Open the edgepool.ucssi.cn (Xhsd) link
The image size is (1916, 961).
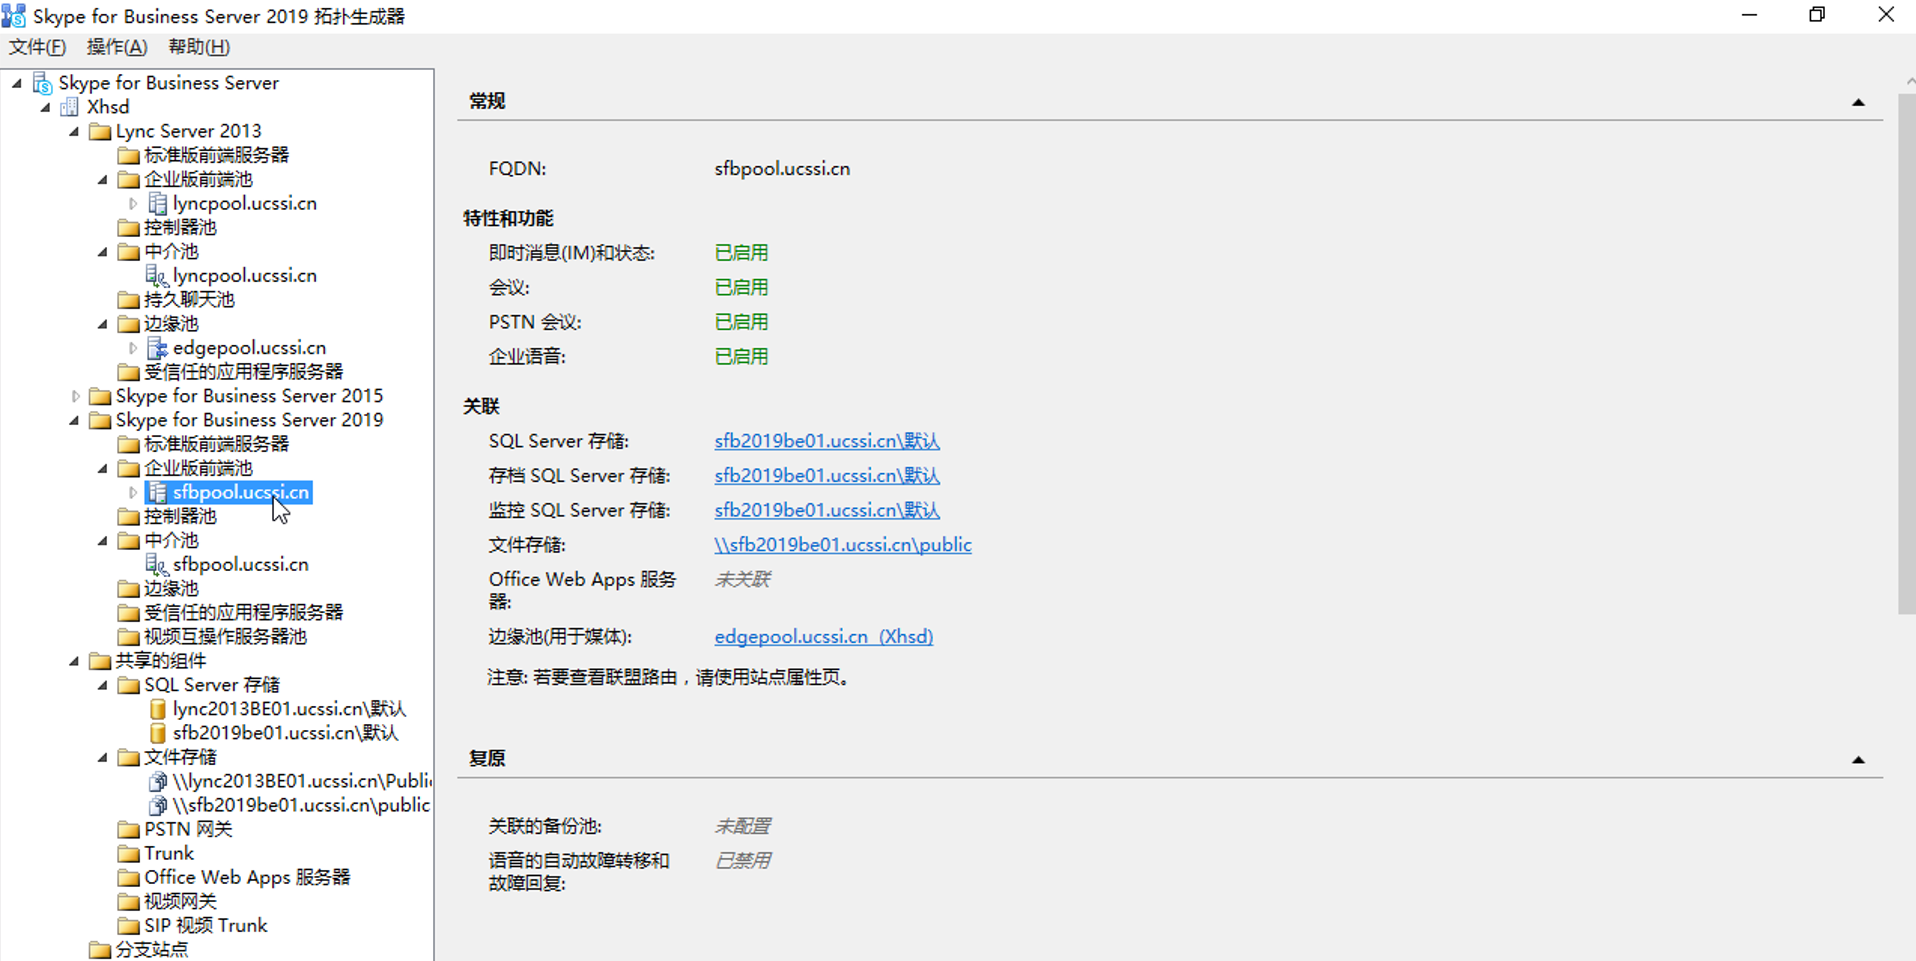[824, 637]
